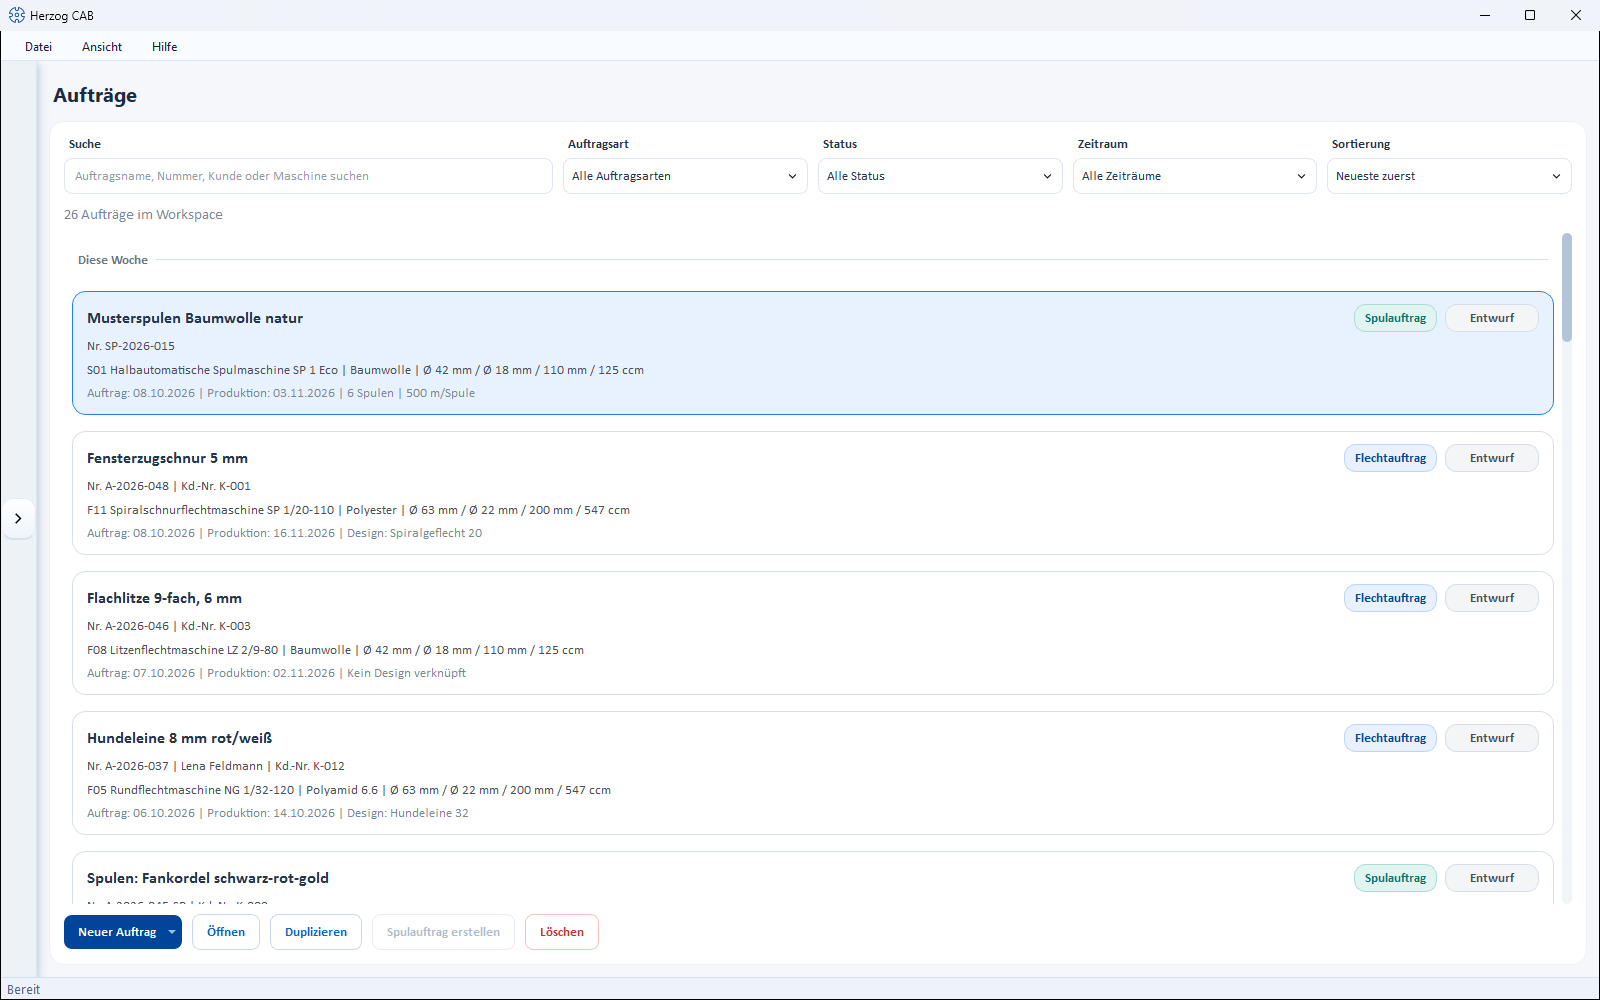Click Entwurf badge on Fankordel order
The width and height of the screenshot is (1600, 1000).
(x=1492, y=878)
